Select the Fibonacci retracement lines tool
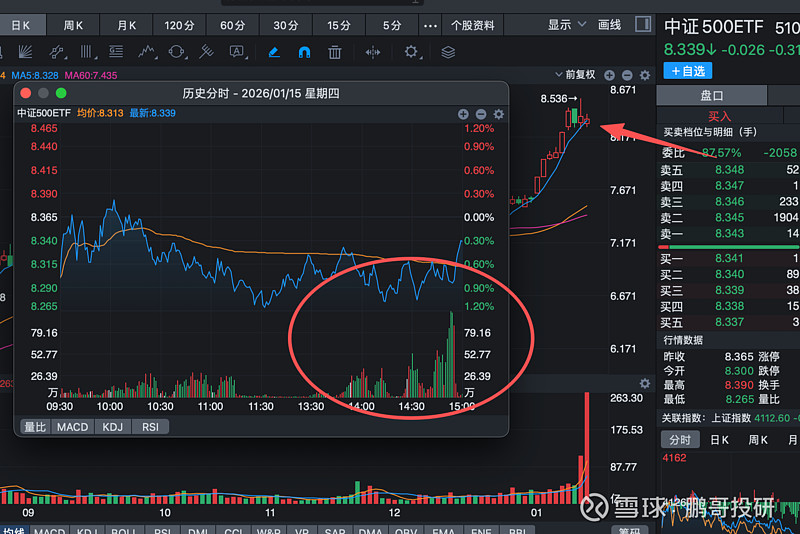Viewport: 800px width, 534px height. pos(116,52)
